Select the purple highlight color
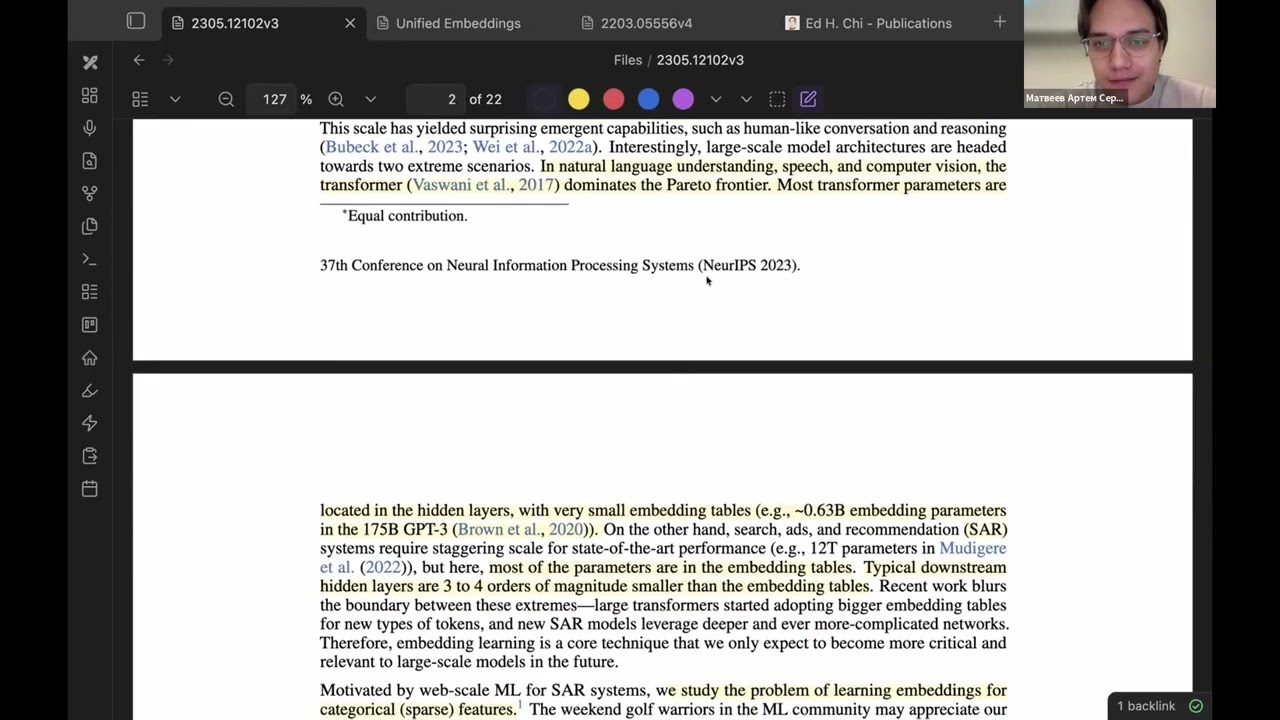This screenshot has height=720, width=1280. tap(683, 99)
